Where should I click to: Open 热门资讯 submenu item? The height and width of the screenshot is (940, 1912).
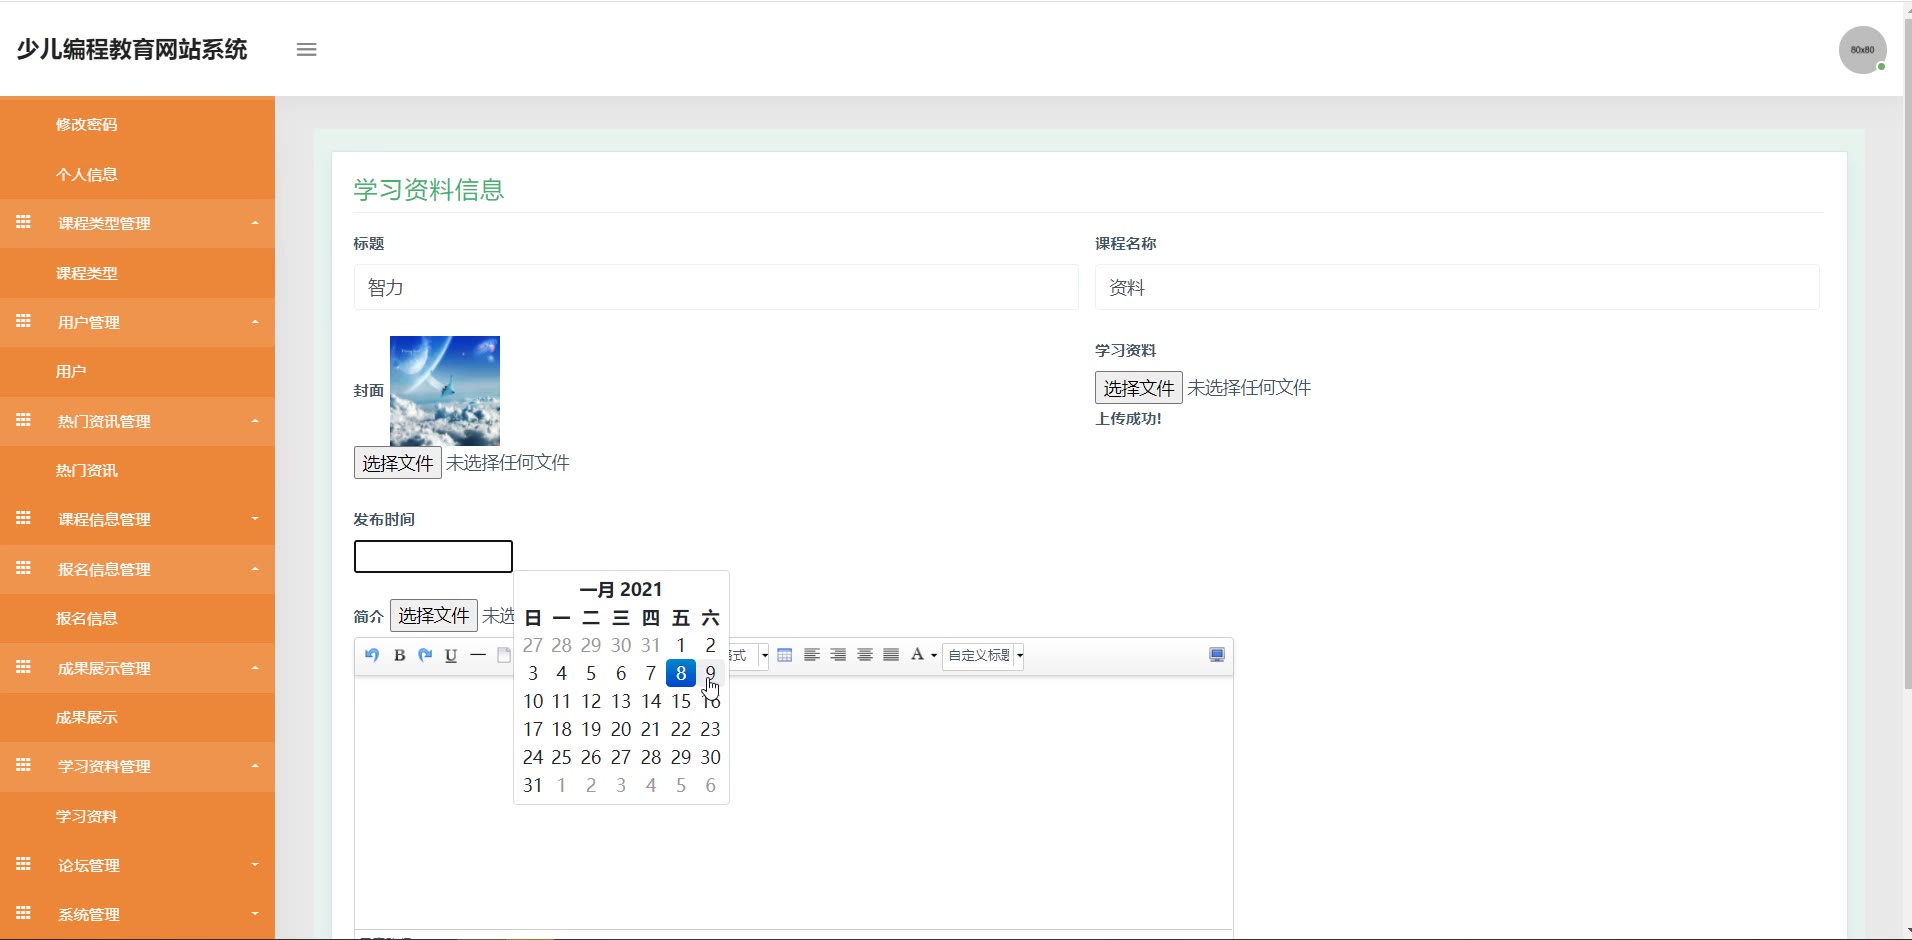click(x=87, y=470)
